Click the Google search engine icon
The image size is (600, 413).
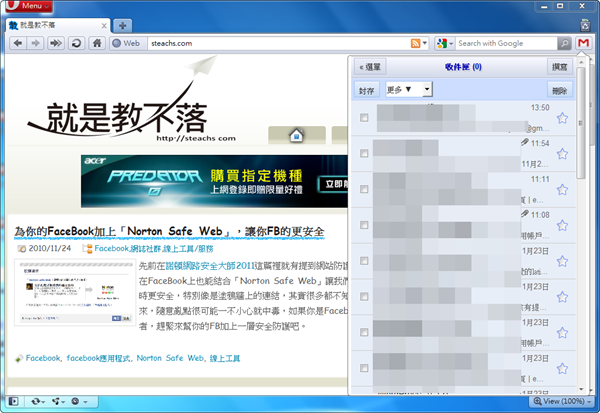click(442, 43)
